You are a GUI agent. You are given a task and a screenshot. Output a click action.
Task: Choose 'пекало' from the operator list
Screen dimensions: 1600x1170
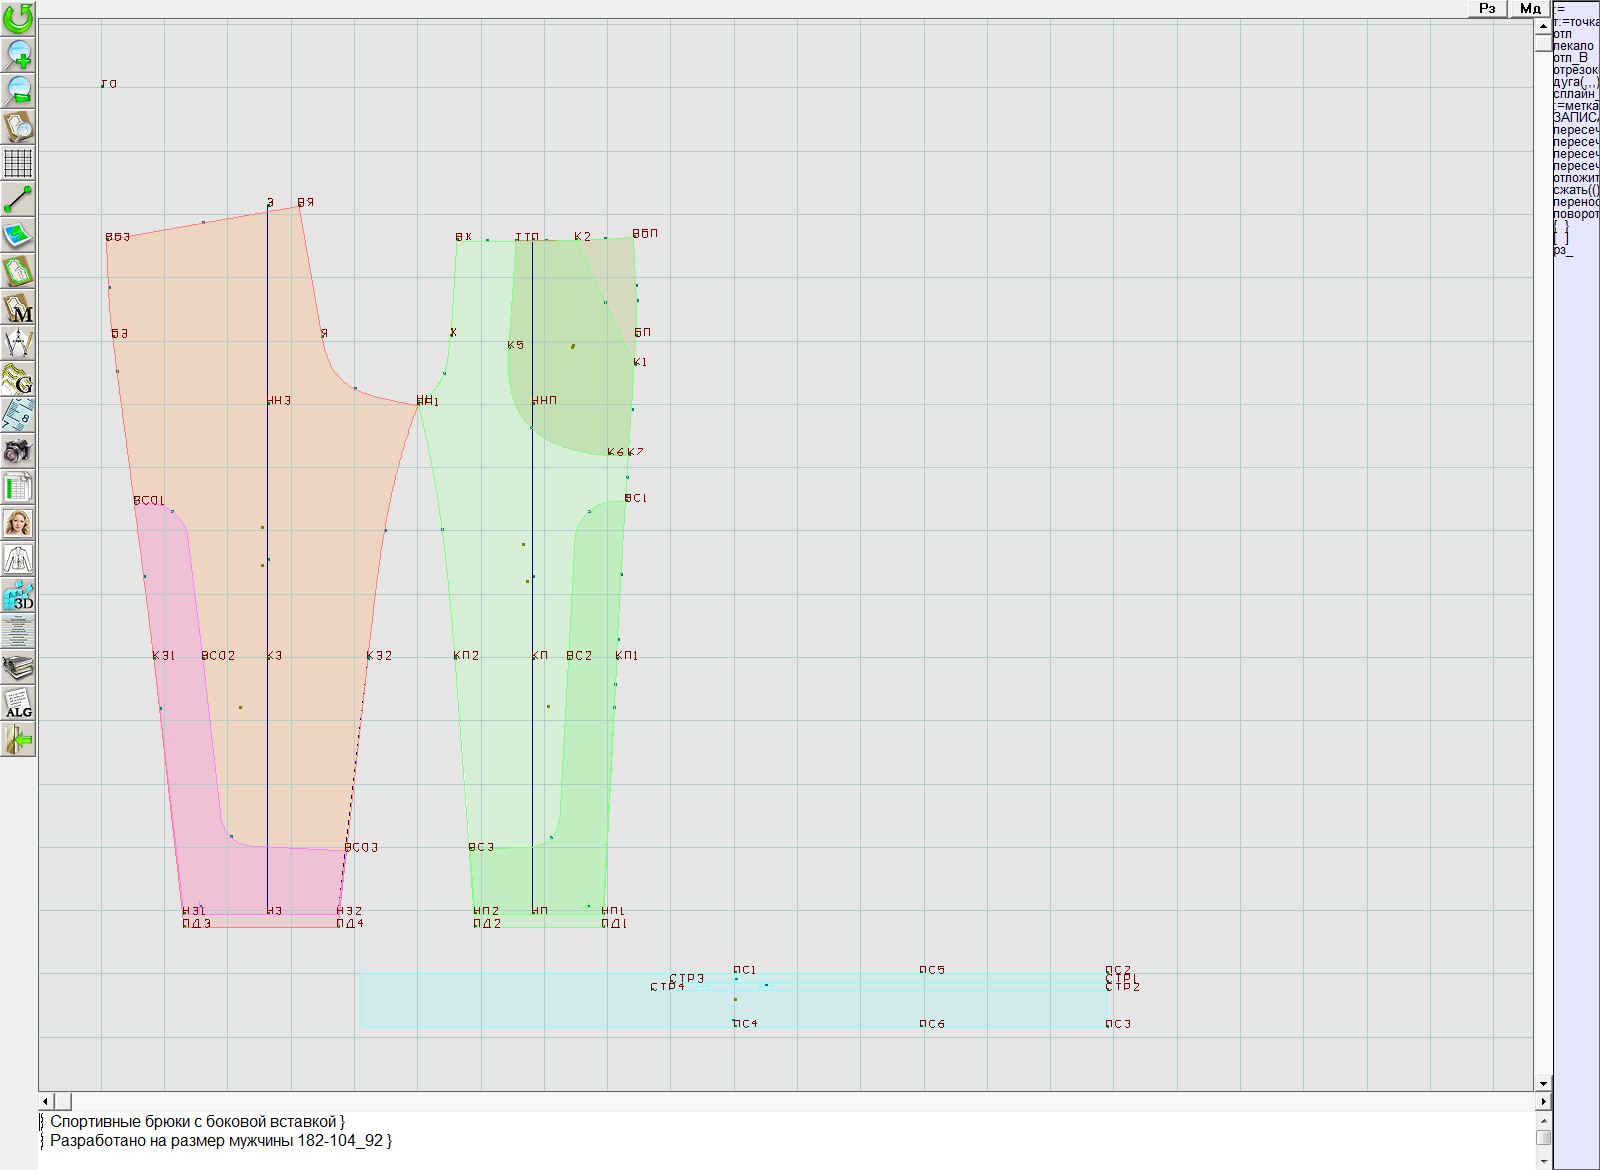(x=1574, y=46)
